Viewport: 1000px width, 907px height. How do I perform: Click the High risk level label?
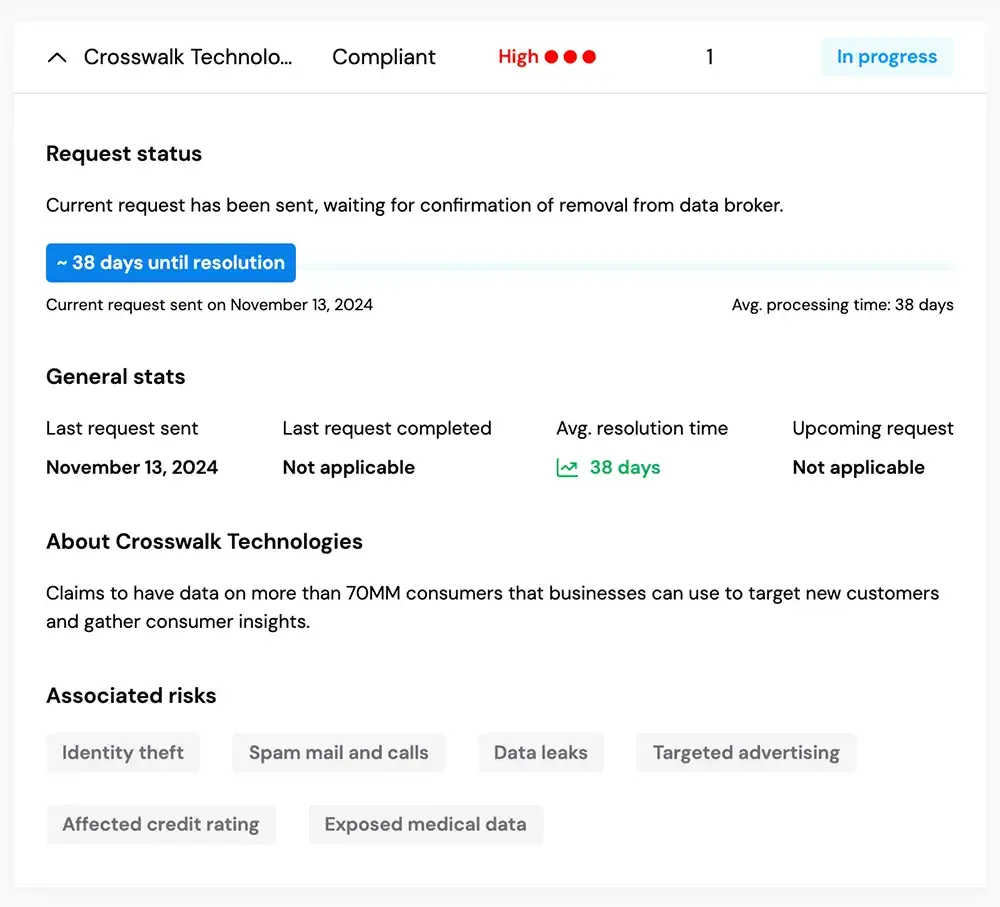coord(518,57)
